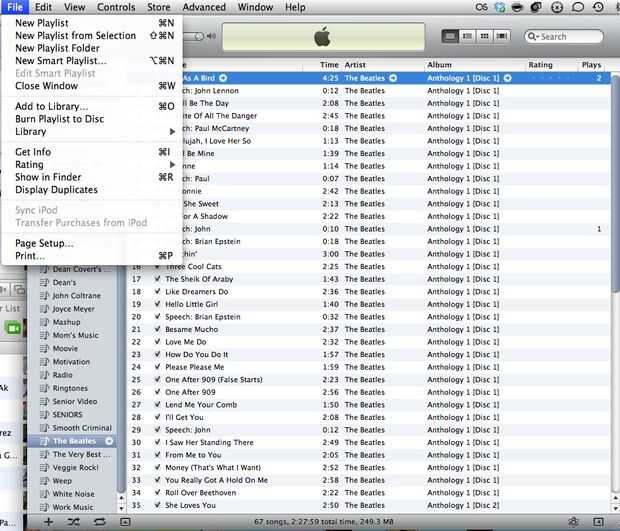Choose New Smart Playlist menu item
Screen dimensions: 620x531
[92, 60]
